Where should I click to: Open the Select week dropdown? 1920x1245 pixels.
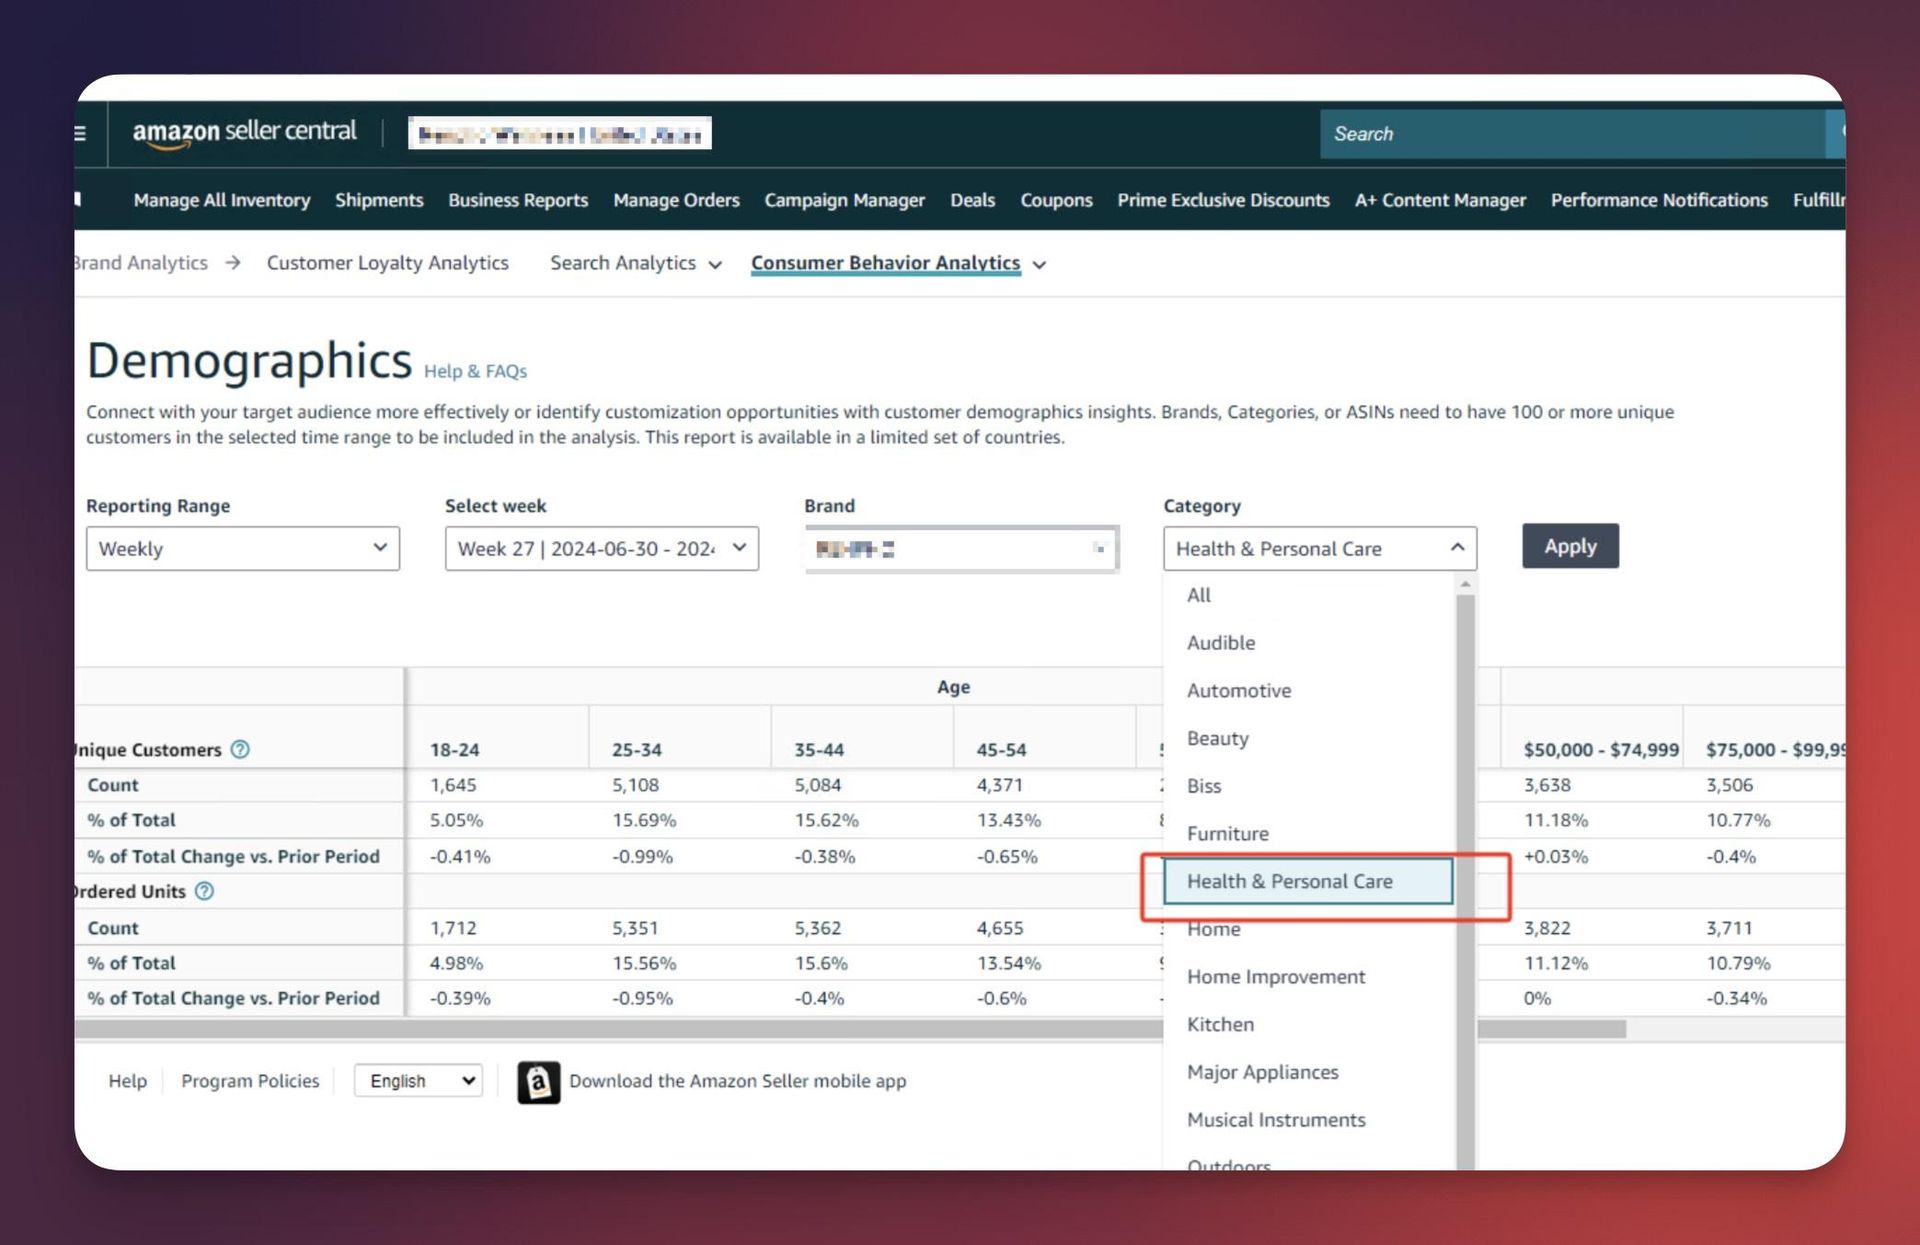(x=601, y=548)
